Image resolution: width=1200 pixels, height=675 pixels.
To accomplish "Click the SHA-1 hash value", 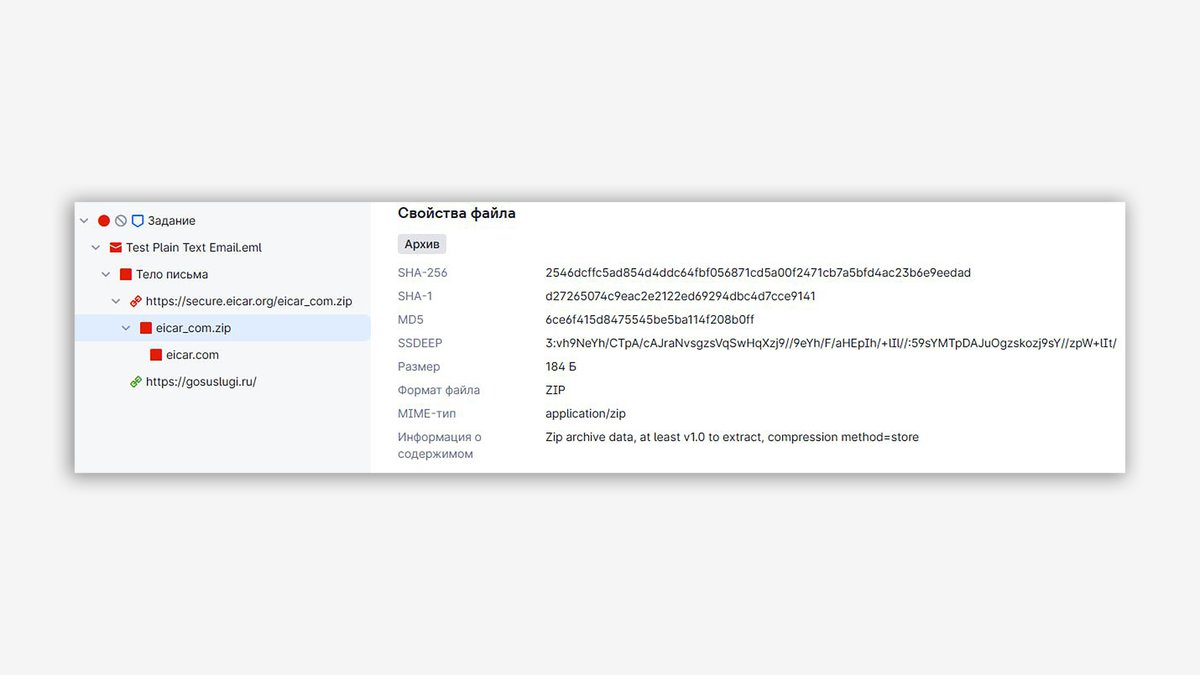I will pos(681,296).
